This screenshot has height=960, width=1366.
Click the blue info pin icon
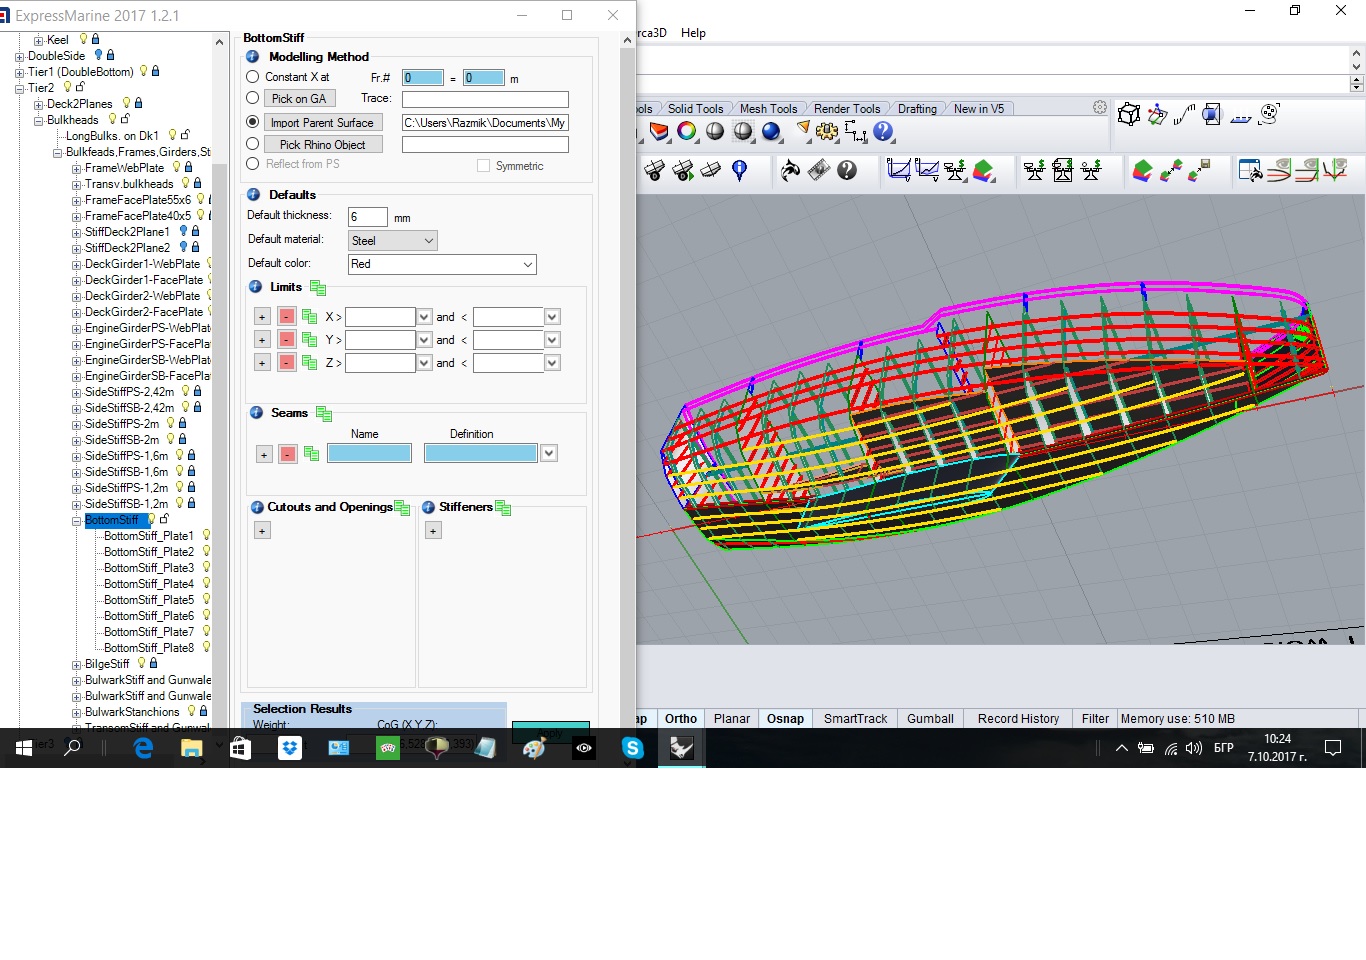coord(740,171)
